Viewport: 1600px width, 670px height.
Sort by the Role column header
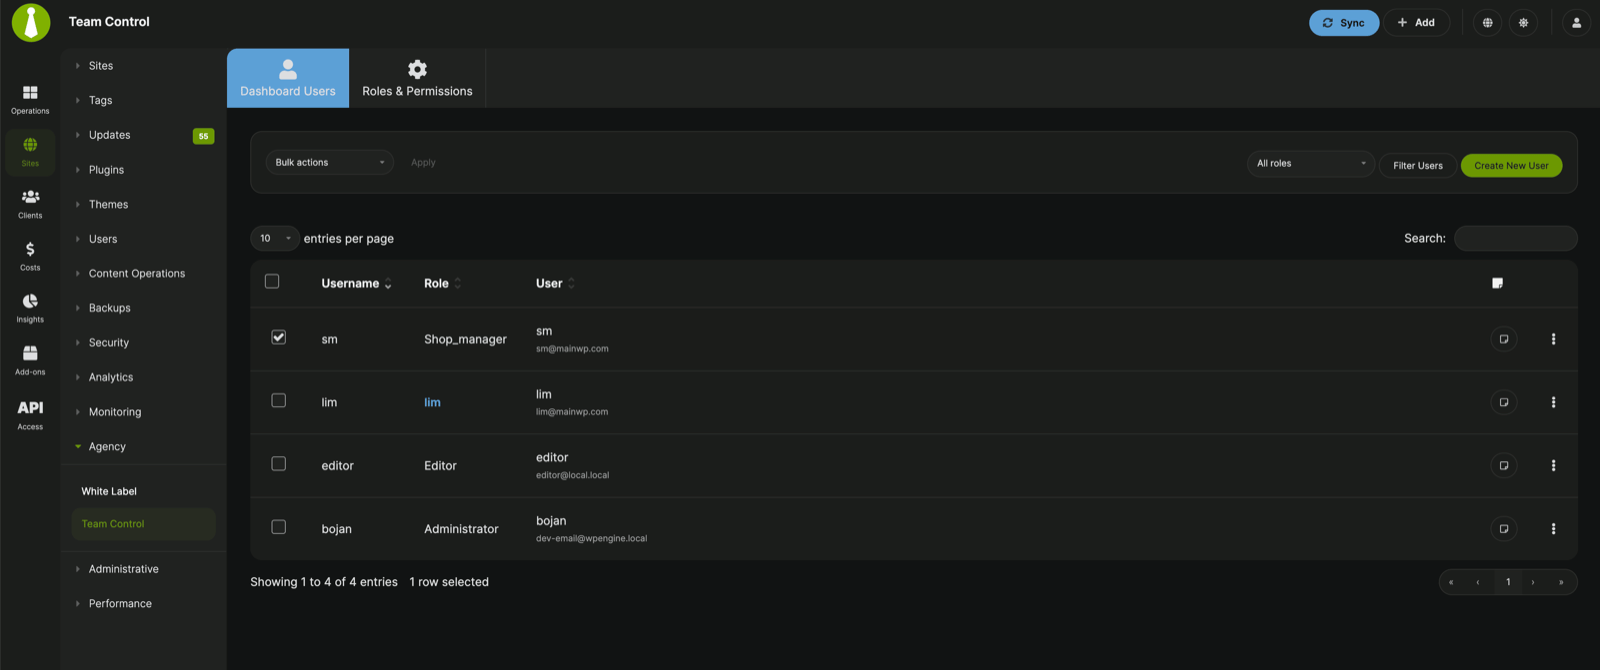tap(442, 283)
